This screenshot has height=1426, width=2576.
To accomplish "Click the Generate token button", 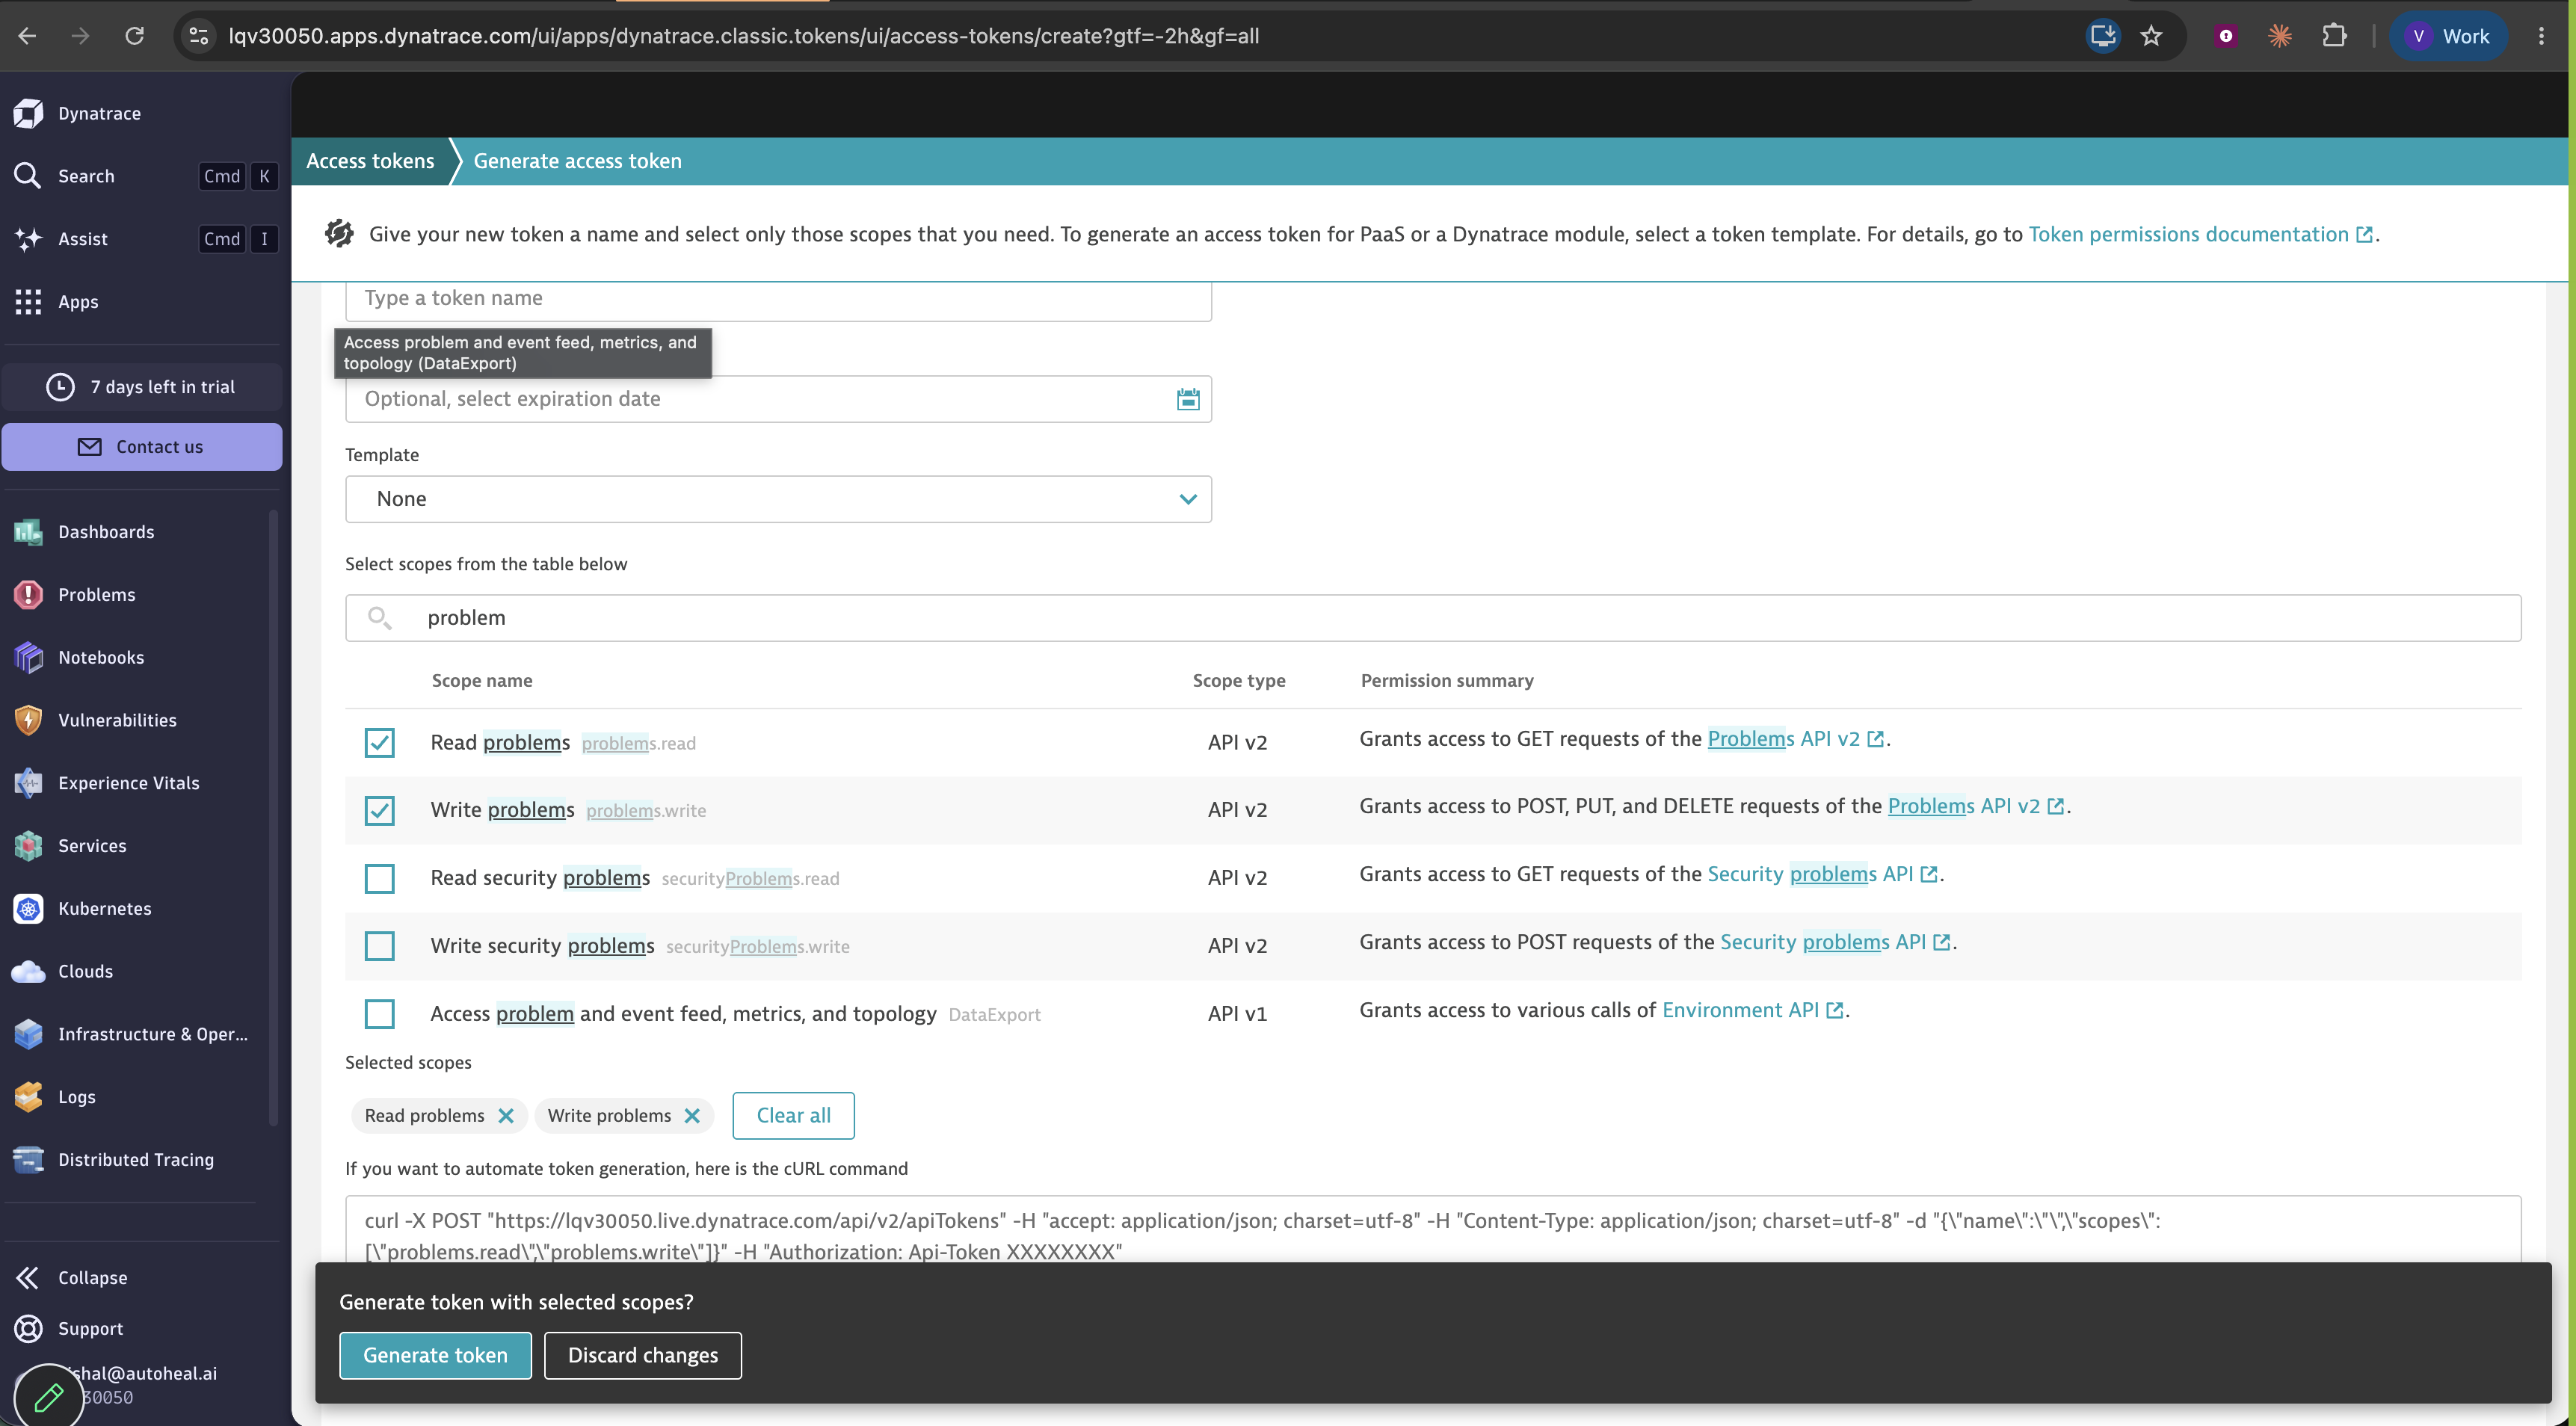I will [435, 1355].
